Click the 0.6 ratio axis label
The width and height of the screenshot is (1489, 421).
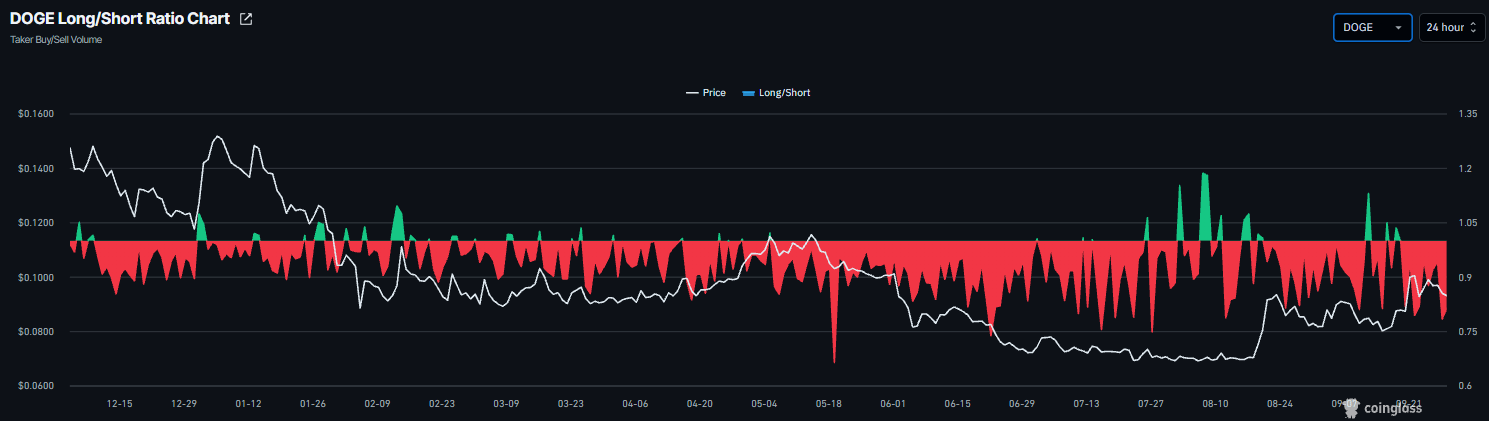click(1465, 386)
